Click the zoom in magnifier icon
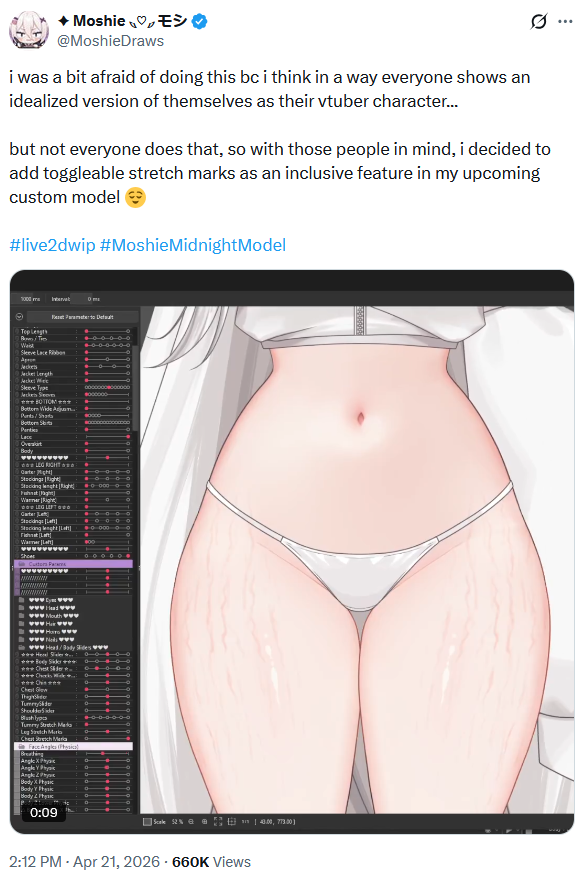The width and height of the screenshot is (585, 879). (x=205, y=821)
